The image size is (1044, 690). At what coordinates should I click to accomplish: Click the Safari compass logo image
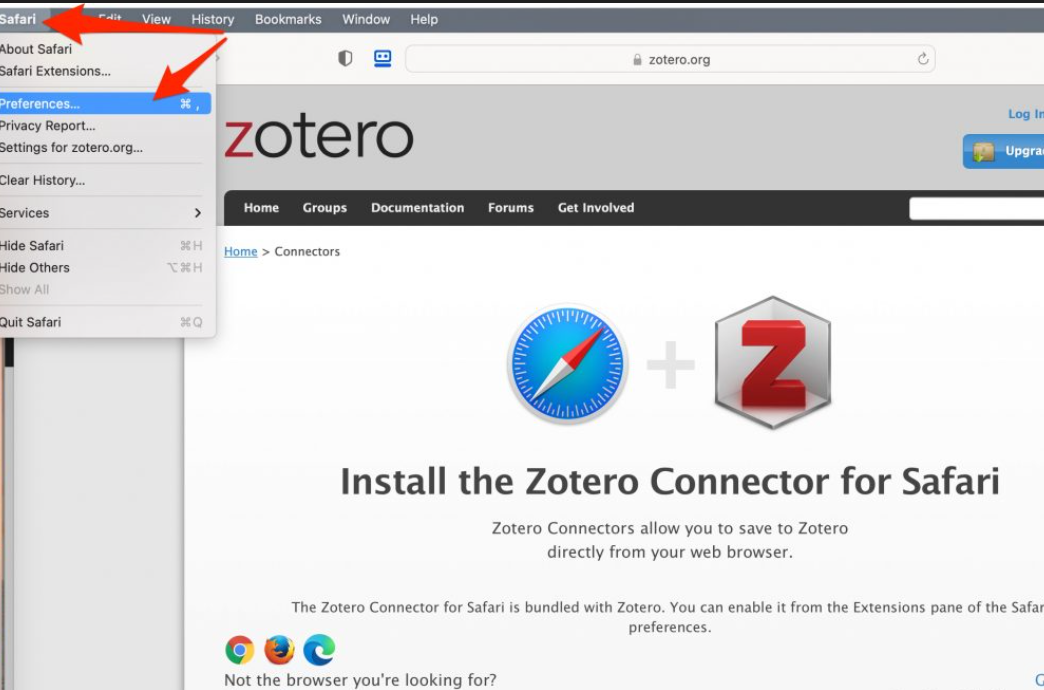pyautogui.click(x=567, y=364)
